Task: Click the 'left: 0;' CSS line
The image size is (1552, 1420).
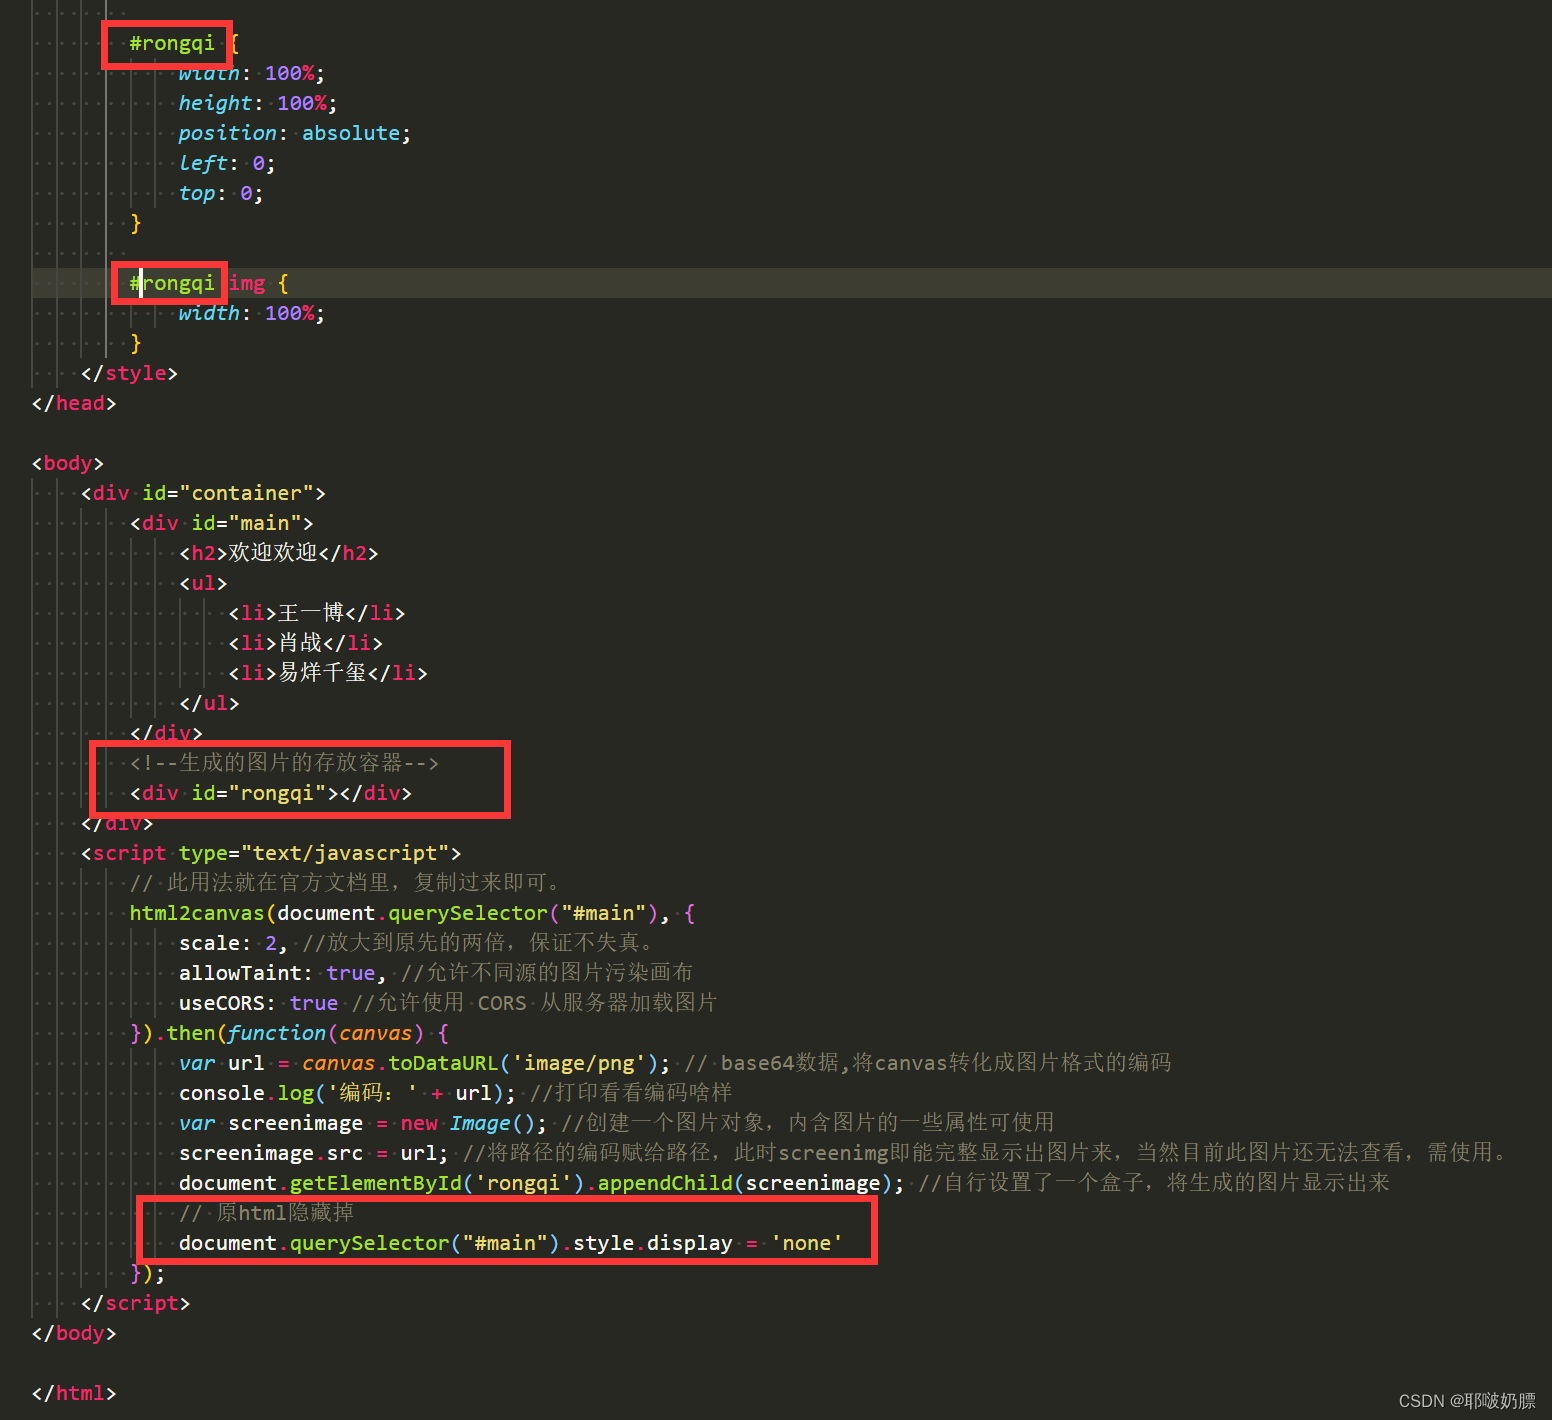Action: click(x=227, y=163)
